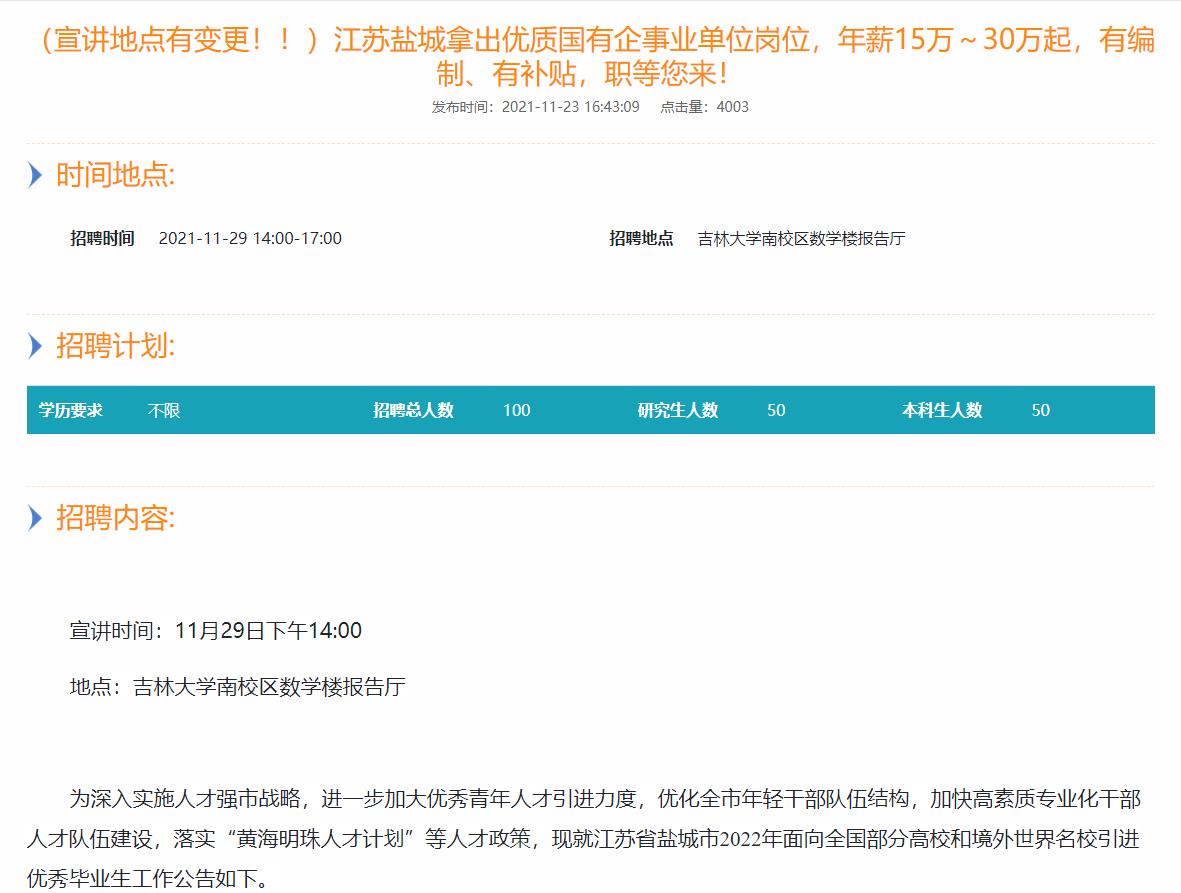
Task: Click the 招聘地点 label
Action: coord(641,238)
